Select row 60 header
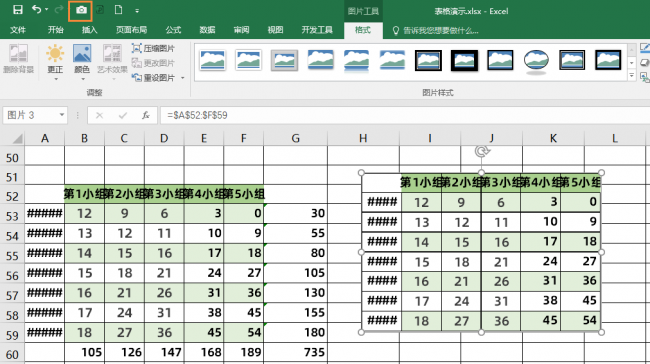 pos(12,354)
